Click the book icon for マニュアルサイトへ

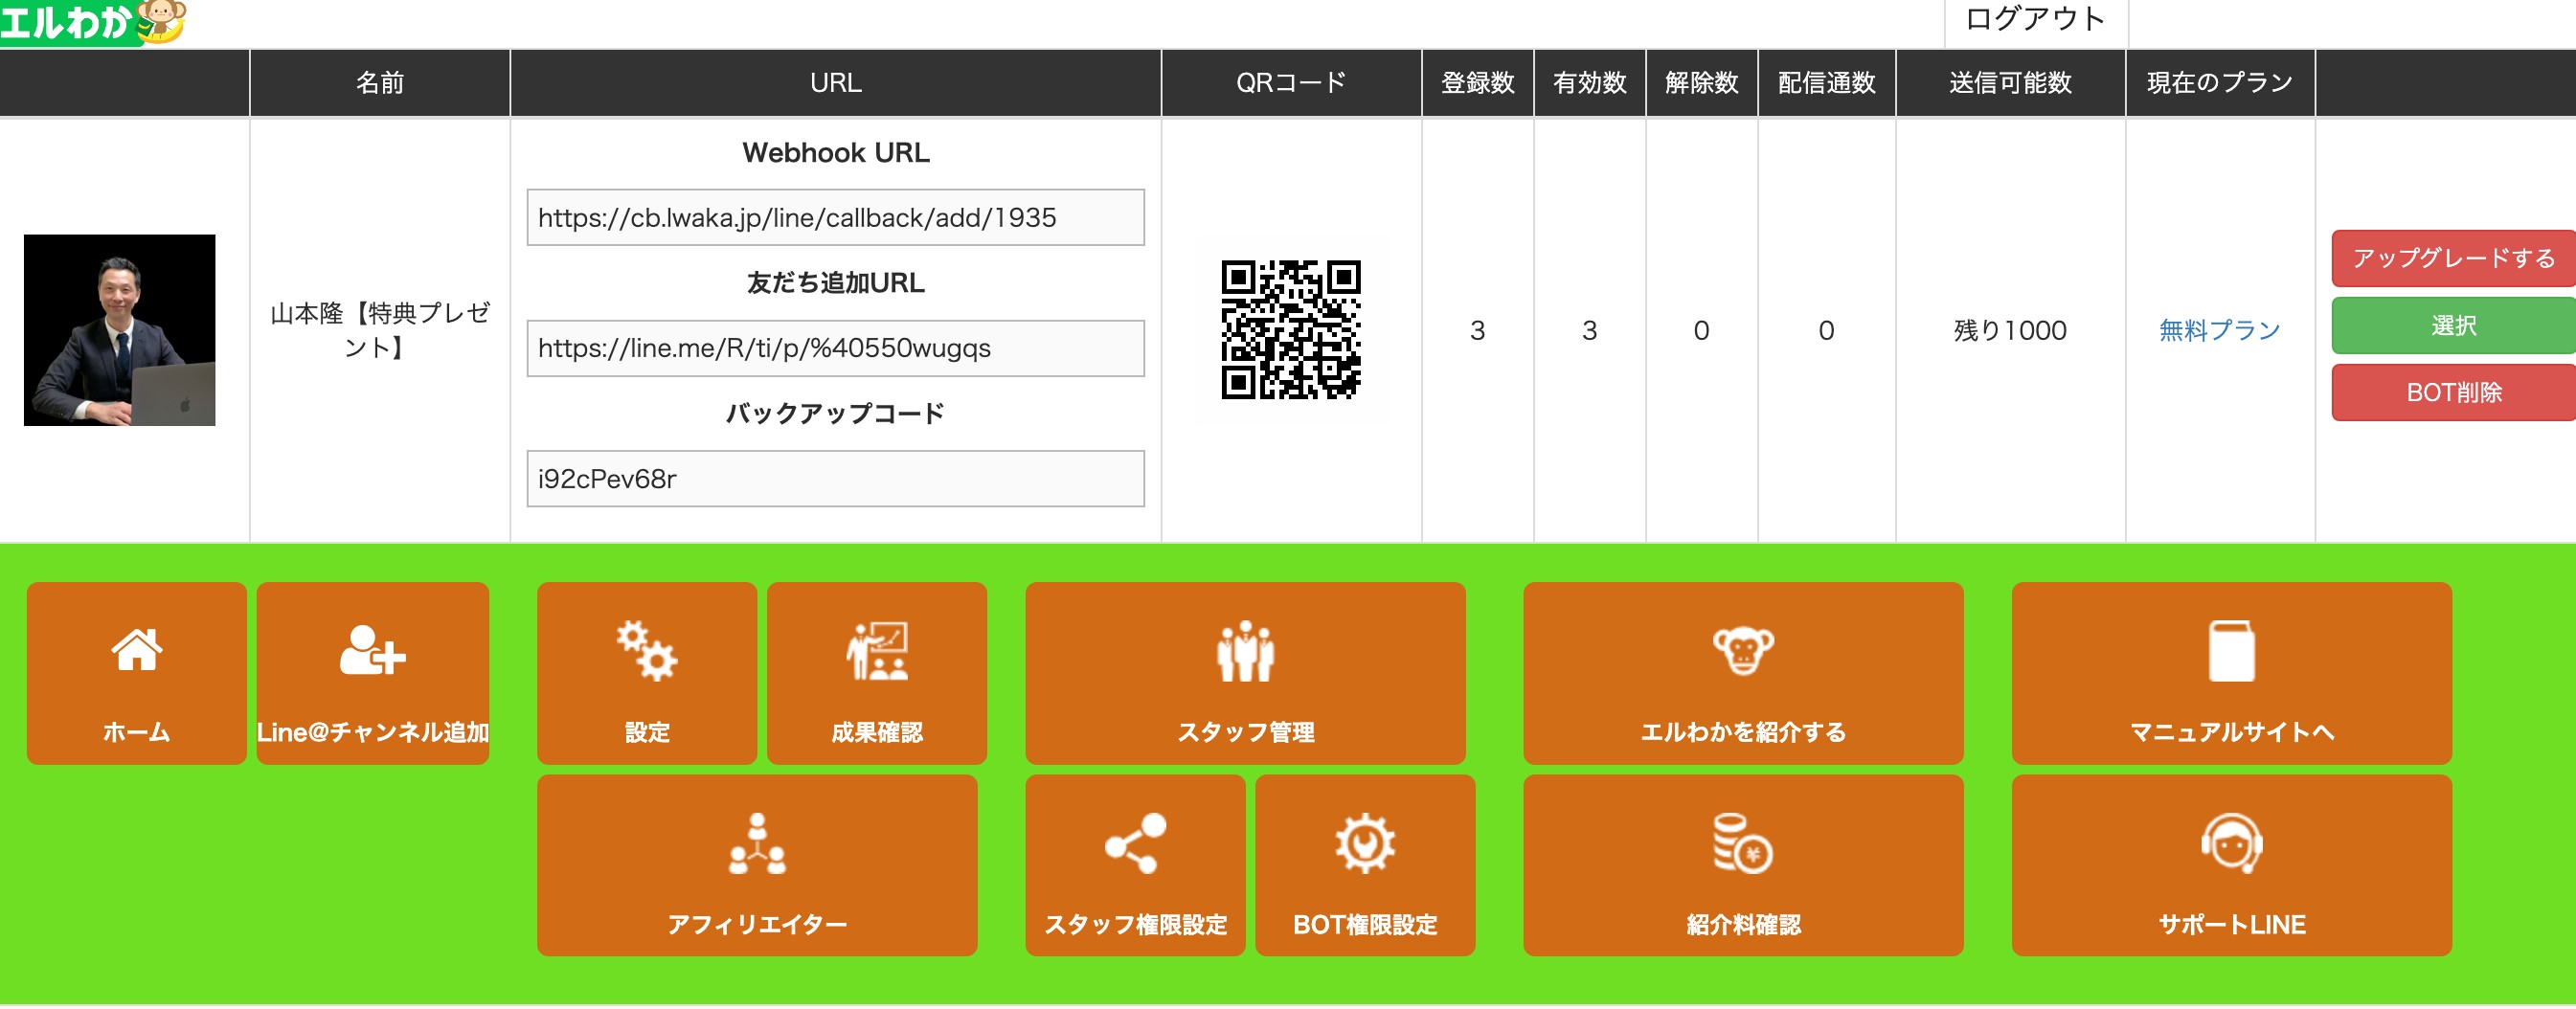pos(2231,651)
